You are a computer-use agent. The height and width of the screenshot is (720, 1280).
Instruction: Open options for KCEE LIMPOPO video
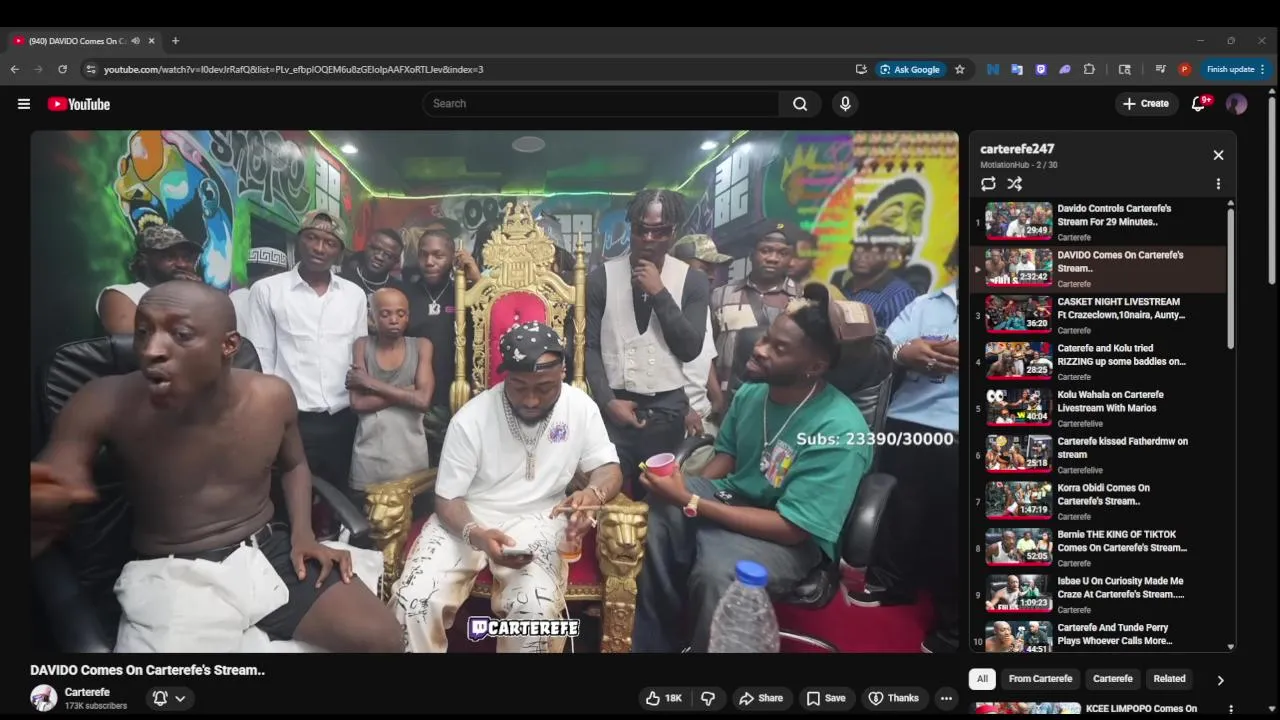click(x=1230, y=709)
